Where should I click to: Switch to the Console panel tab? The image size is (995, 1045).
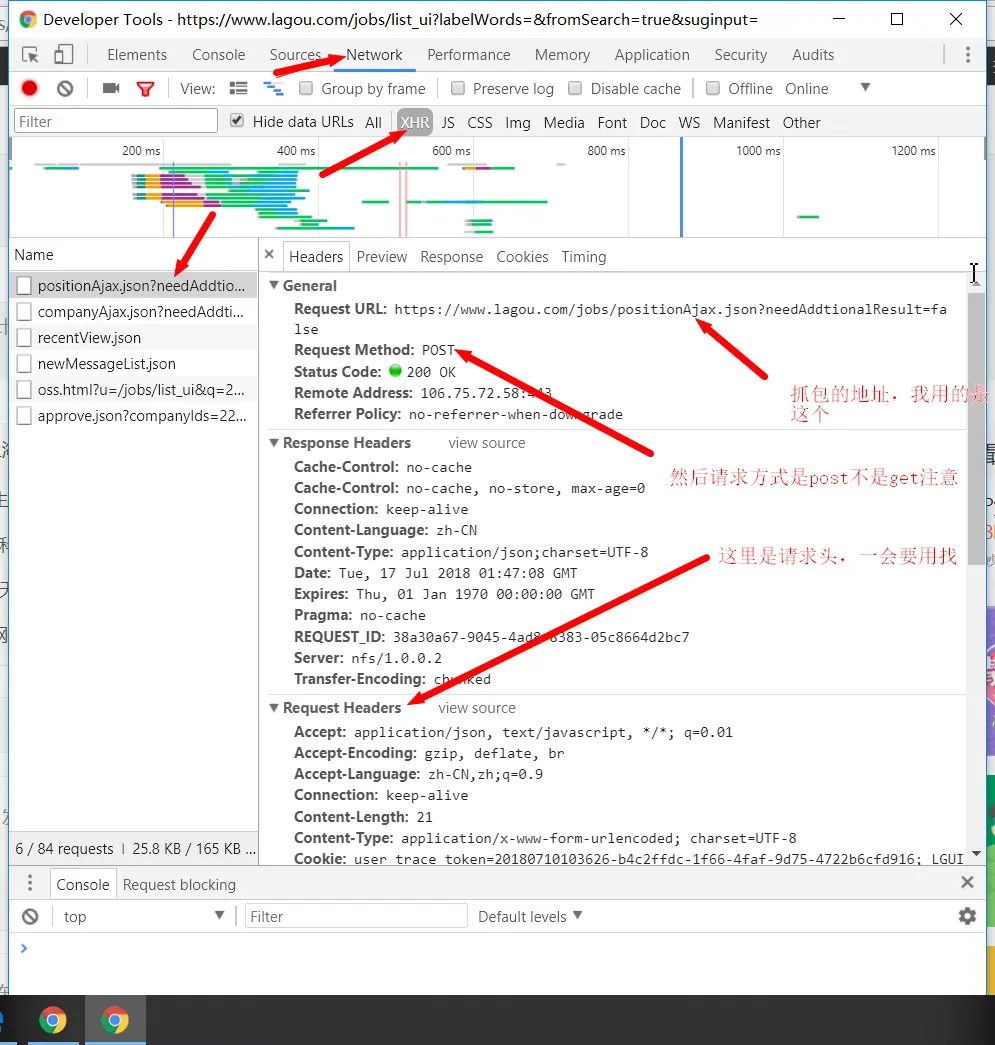219,55
